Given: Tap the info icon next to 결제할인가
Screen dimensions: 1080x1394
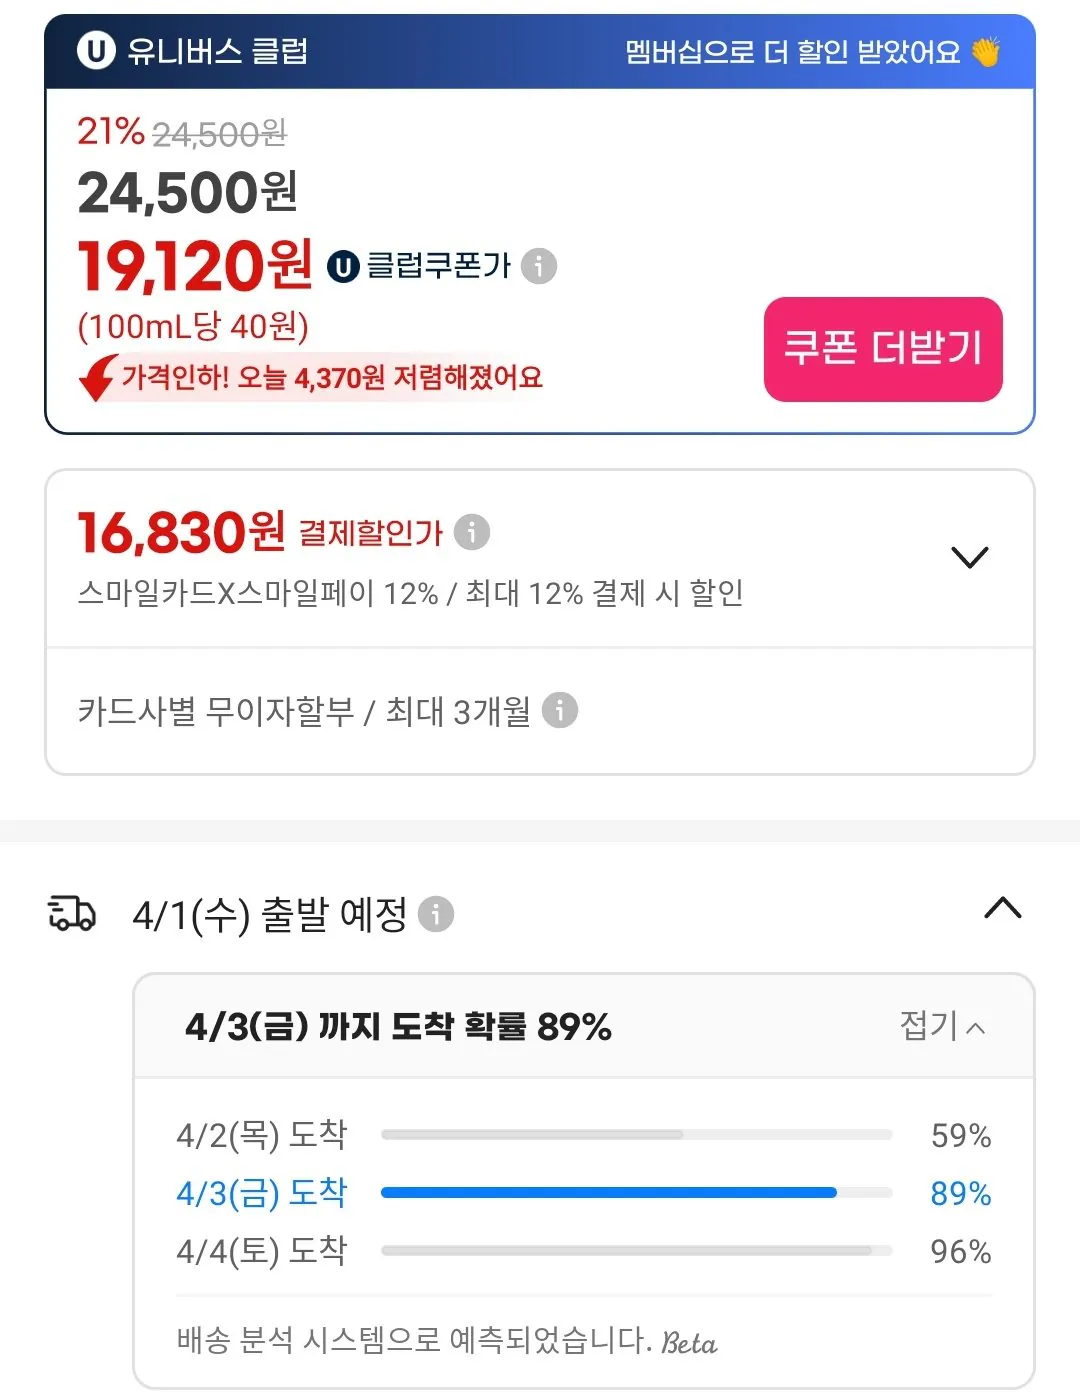Looking at the screenshot, I should [x=472, y=532].
